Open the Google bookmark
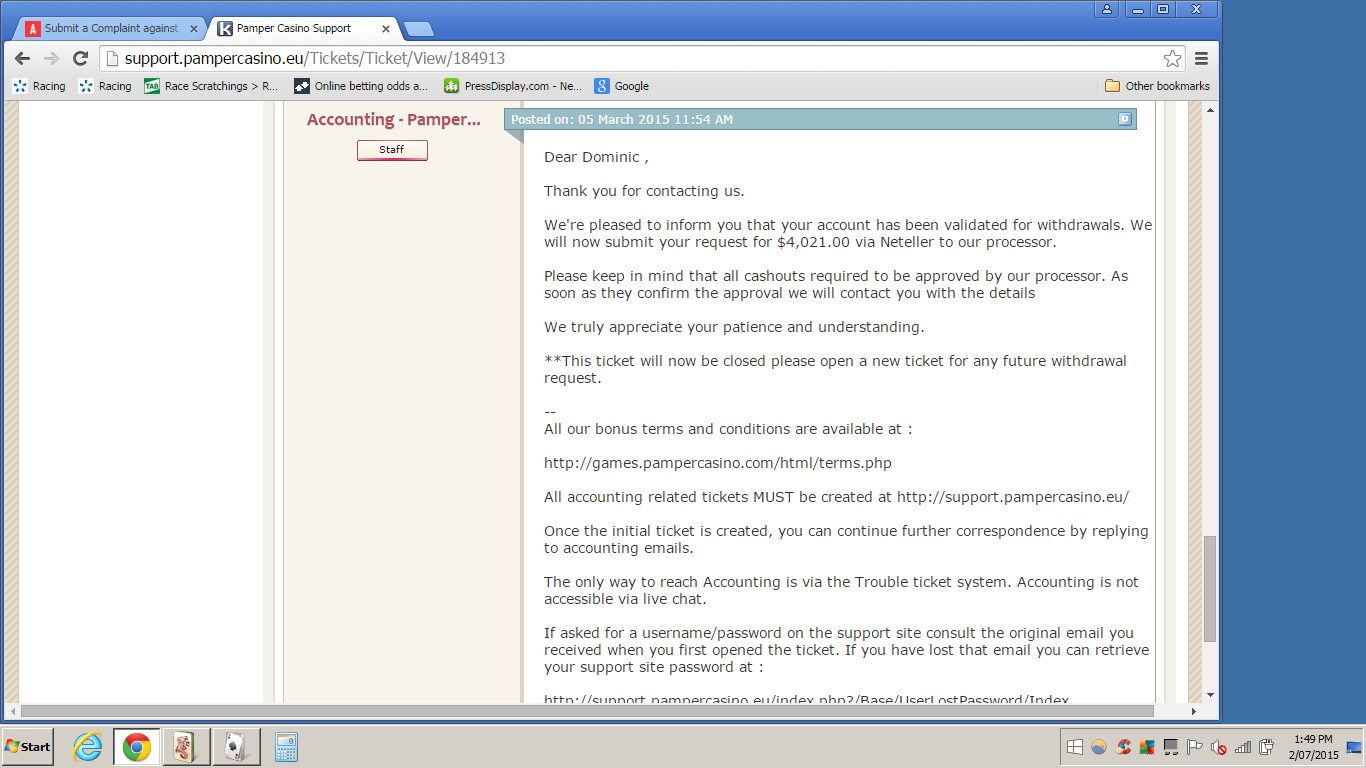This screenshot has width=1366, height=768. point(622,86)
